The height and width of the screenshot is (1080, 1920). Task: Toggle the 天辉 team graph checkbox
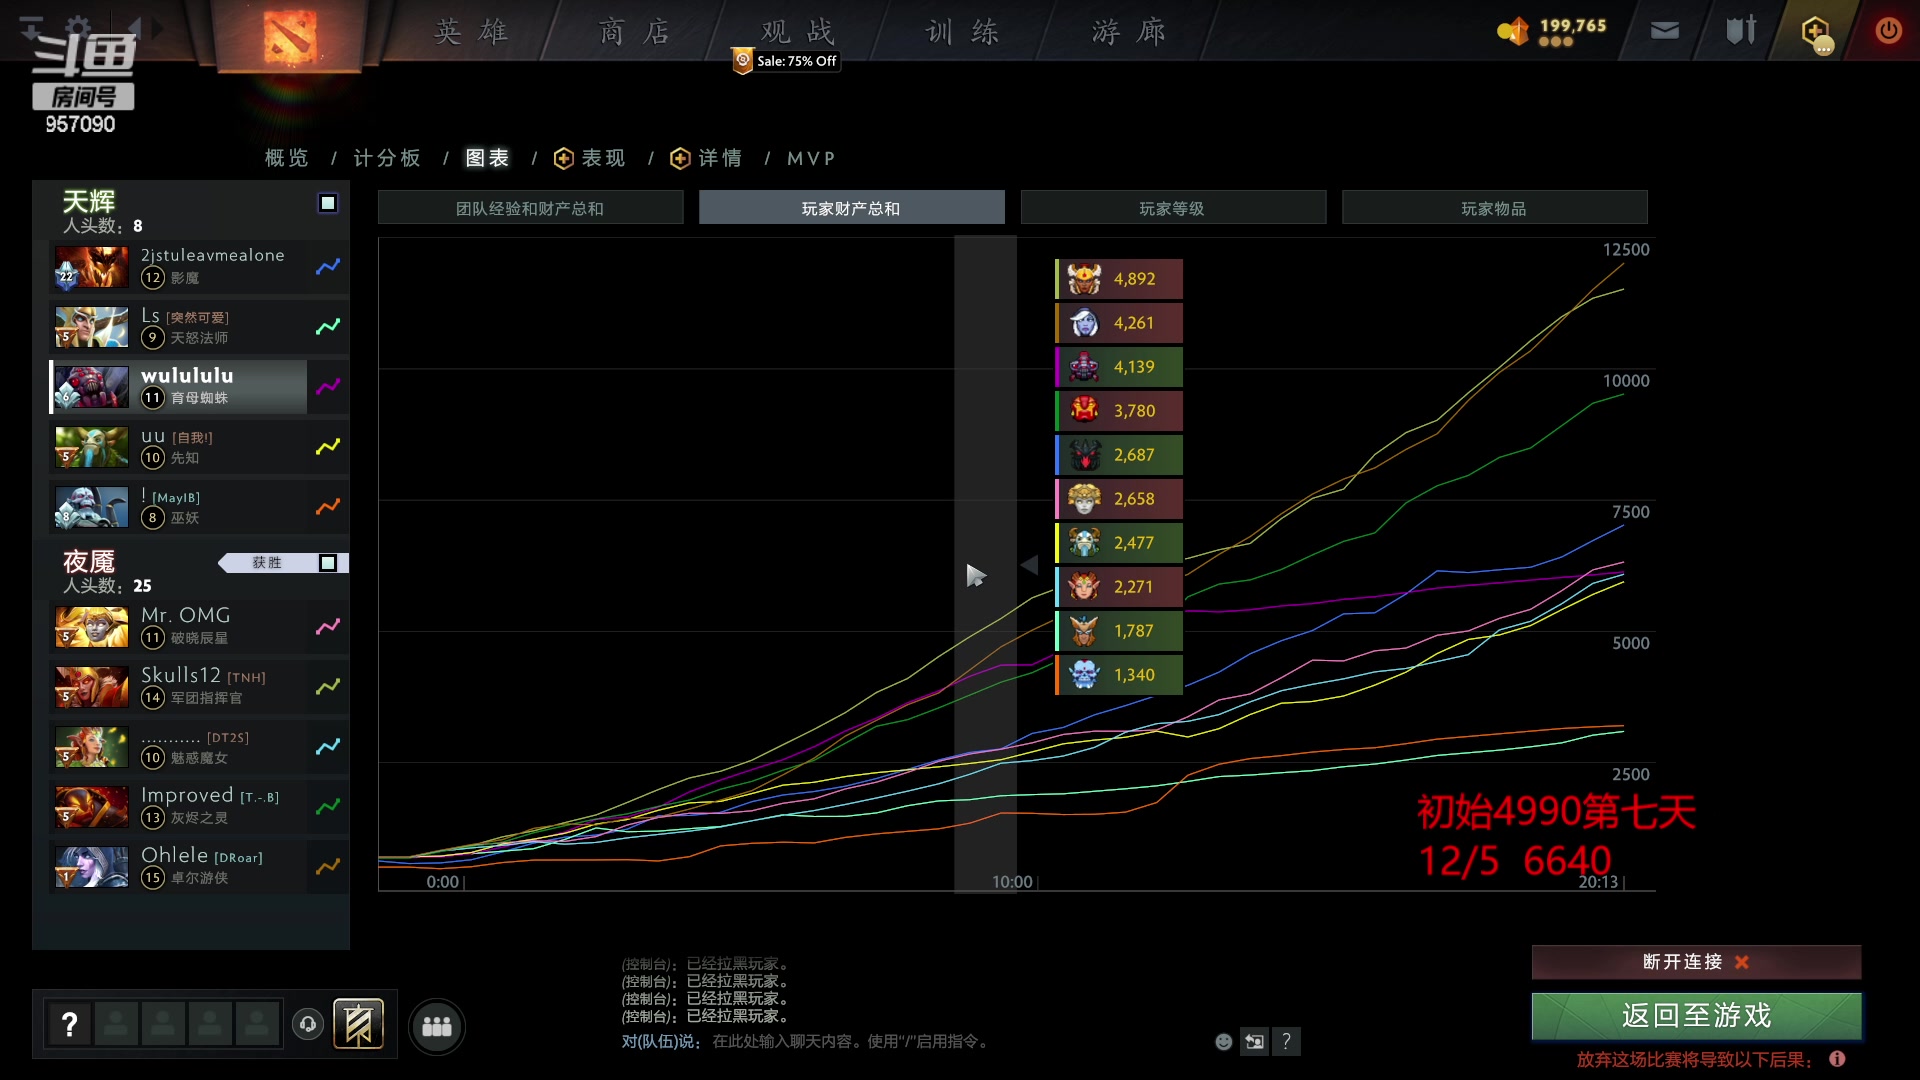[328, 203]
